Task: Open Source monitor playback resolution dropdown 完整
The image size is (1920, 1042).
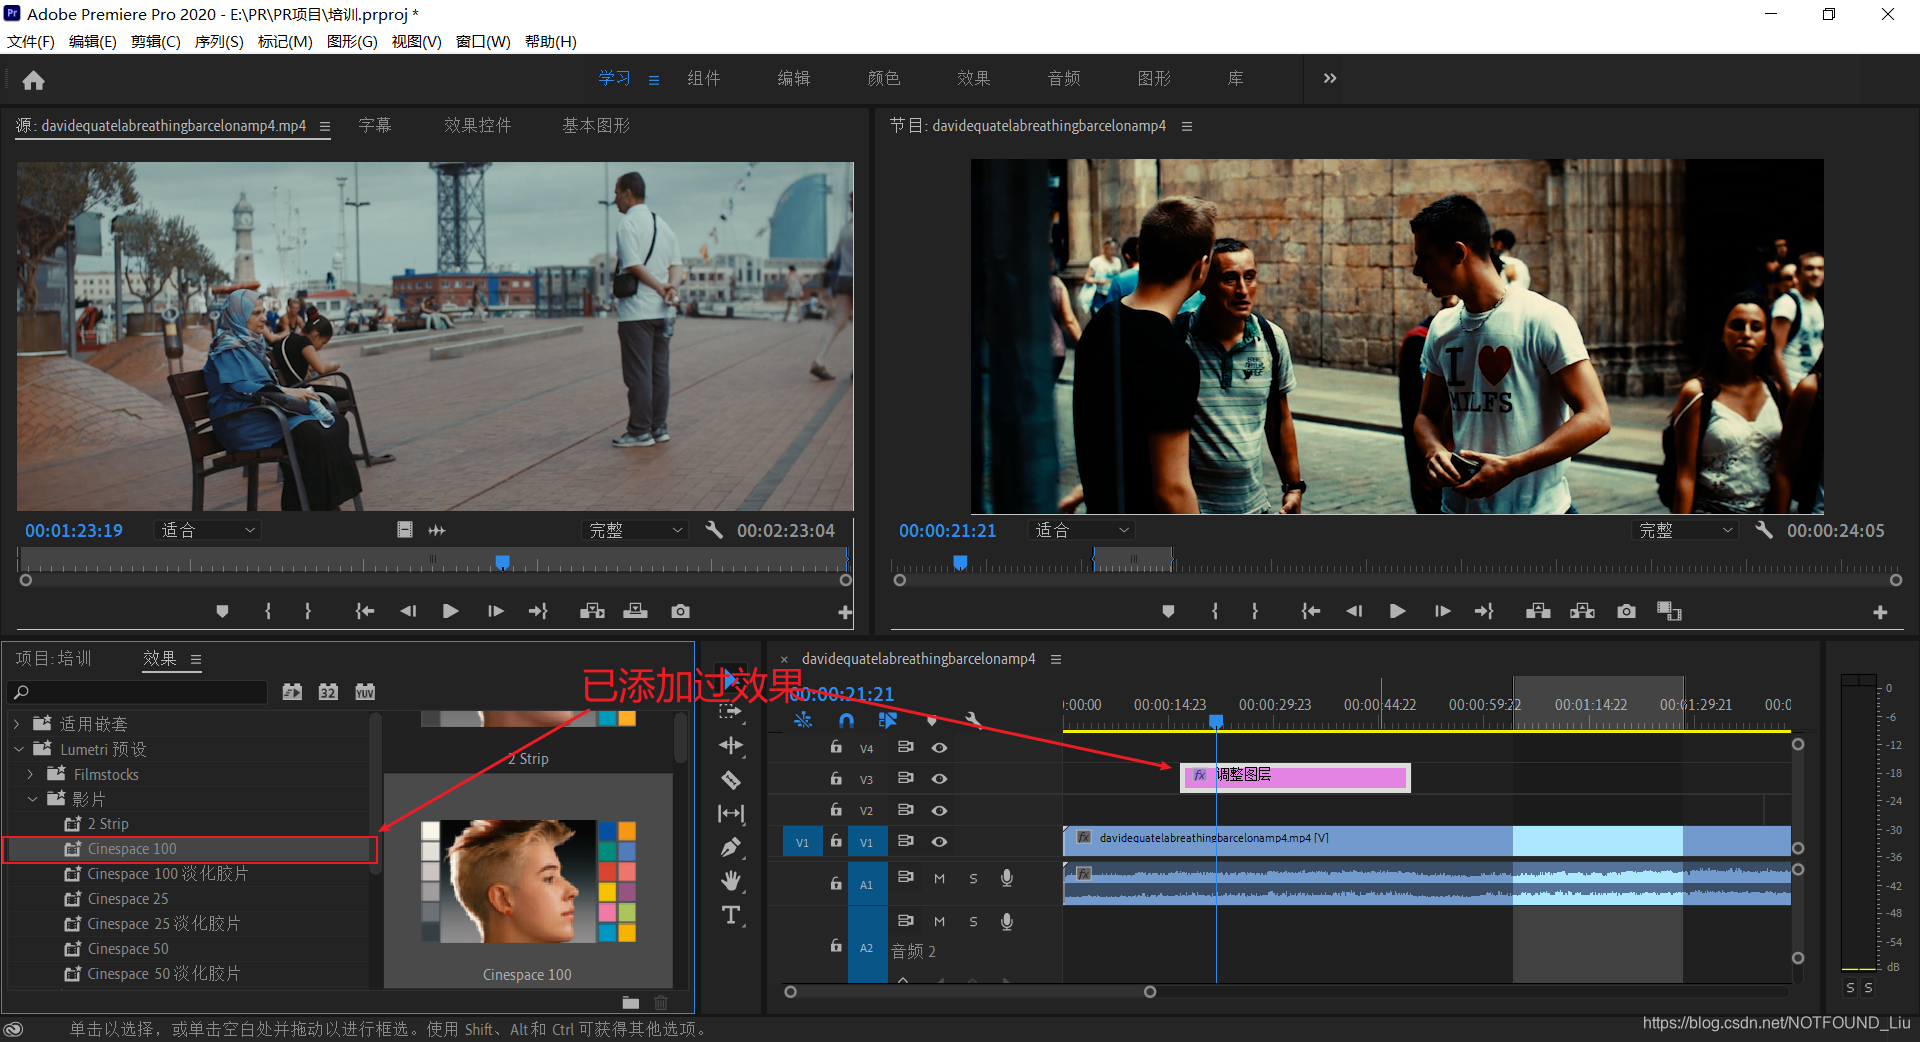Action: [636, 530]
